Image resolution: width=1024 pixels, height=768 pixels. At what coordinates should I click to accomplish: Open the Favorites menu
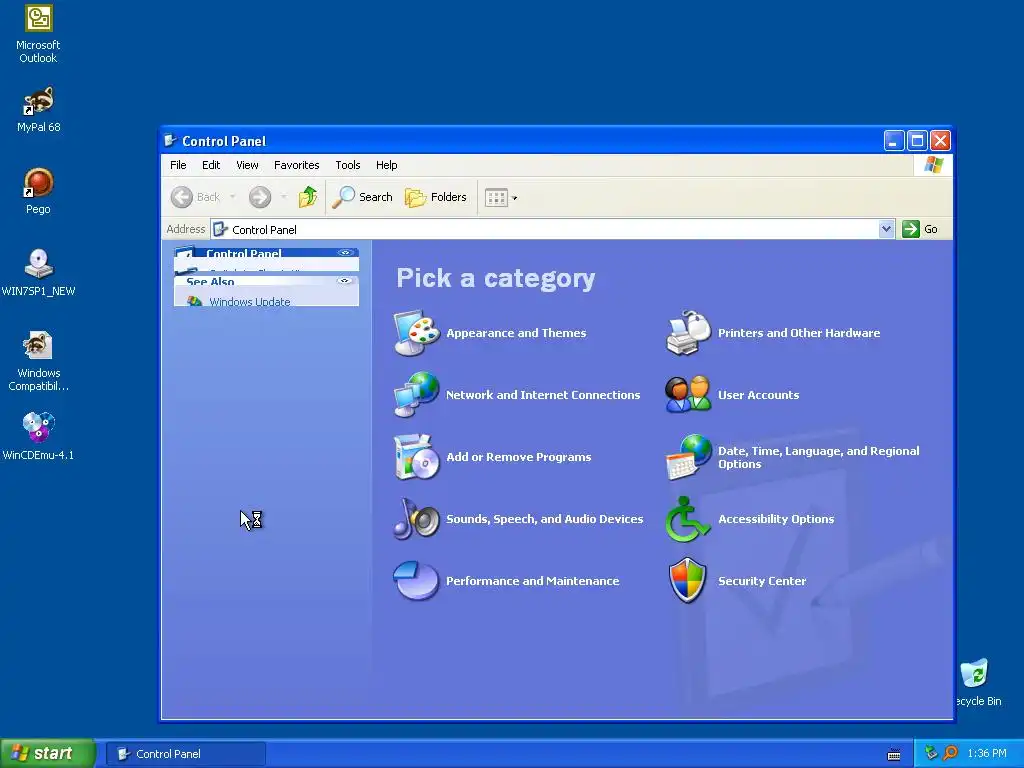296,165
